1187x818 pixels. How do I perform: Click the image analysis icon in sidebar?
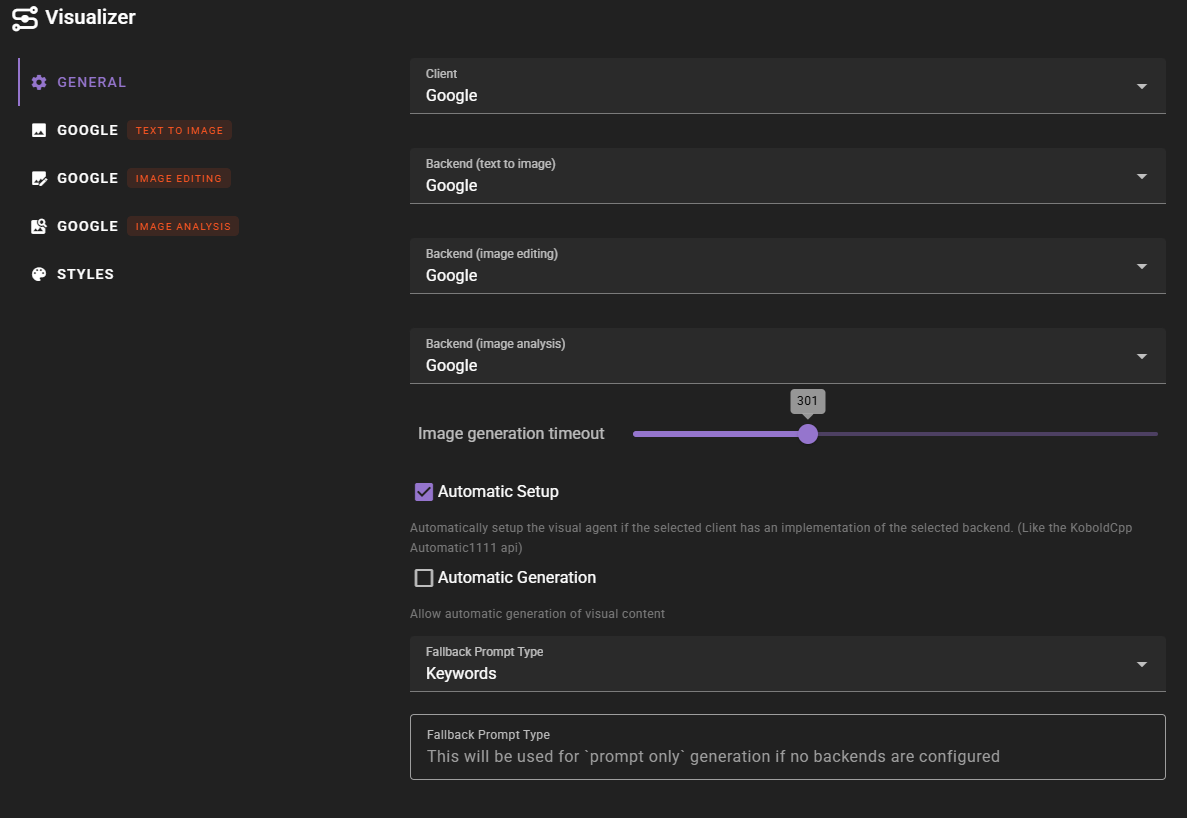click(x=39, y=226)
